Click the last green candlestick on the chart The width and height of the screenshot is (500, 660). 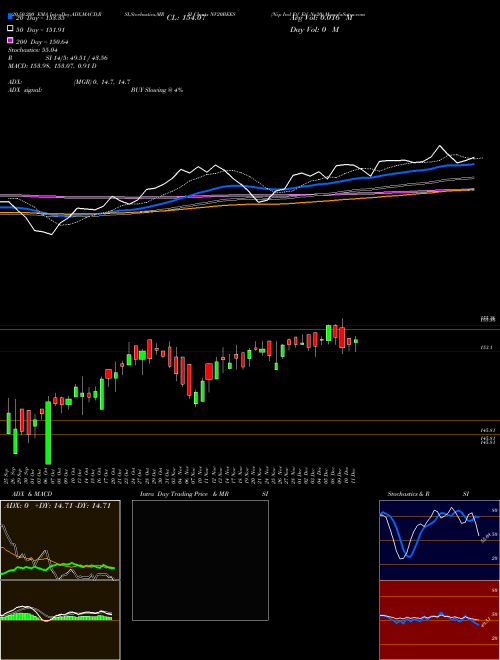point(356,341)
